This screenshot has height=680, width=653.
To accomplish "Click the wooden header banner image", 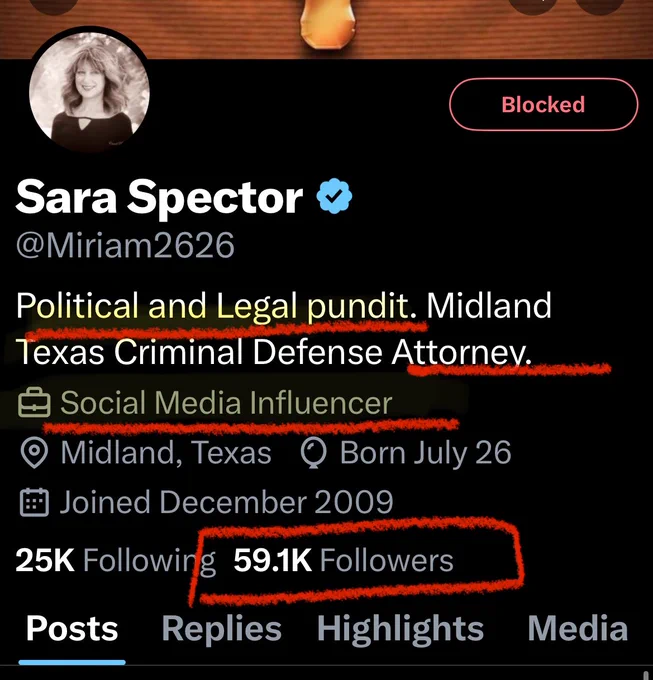I will (326, 29).
